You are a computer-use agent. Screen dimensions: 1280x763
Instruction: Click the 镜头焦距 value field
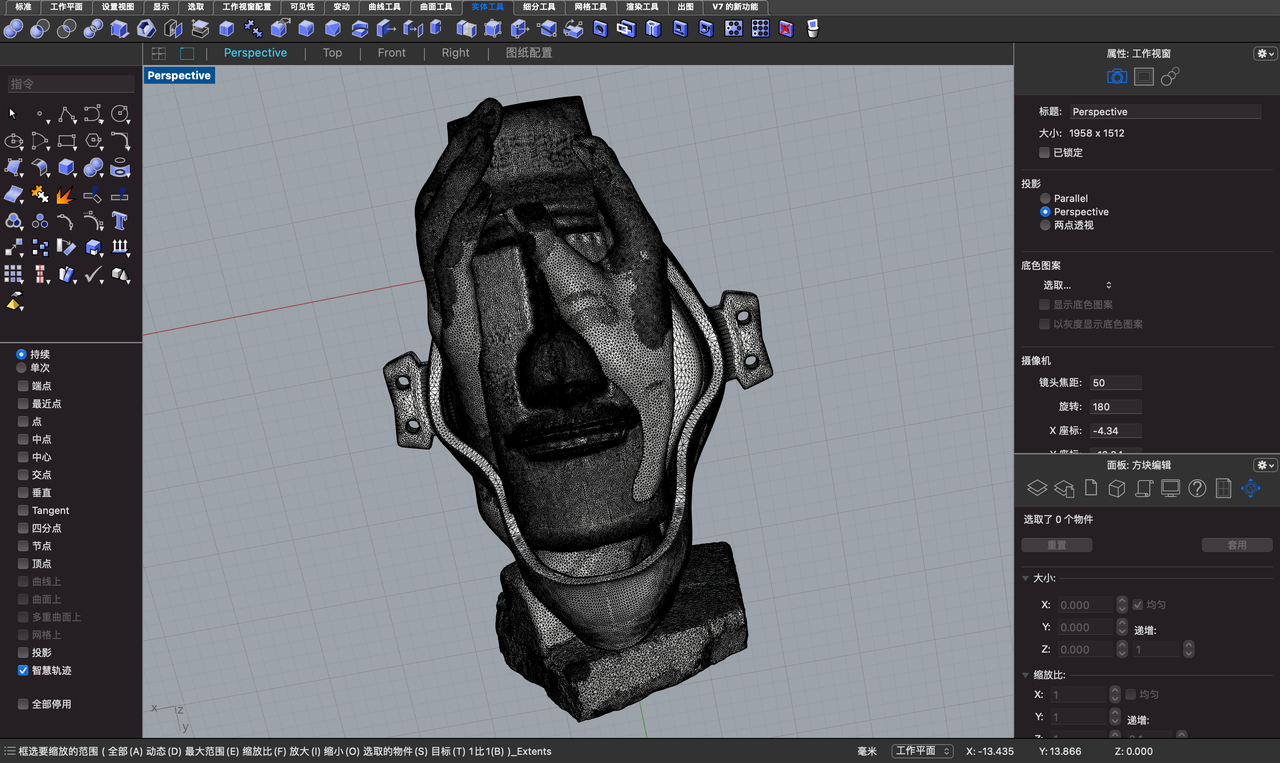coord(1115,383)
